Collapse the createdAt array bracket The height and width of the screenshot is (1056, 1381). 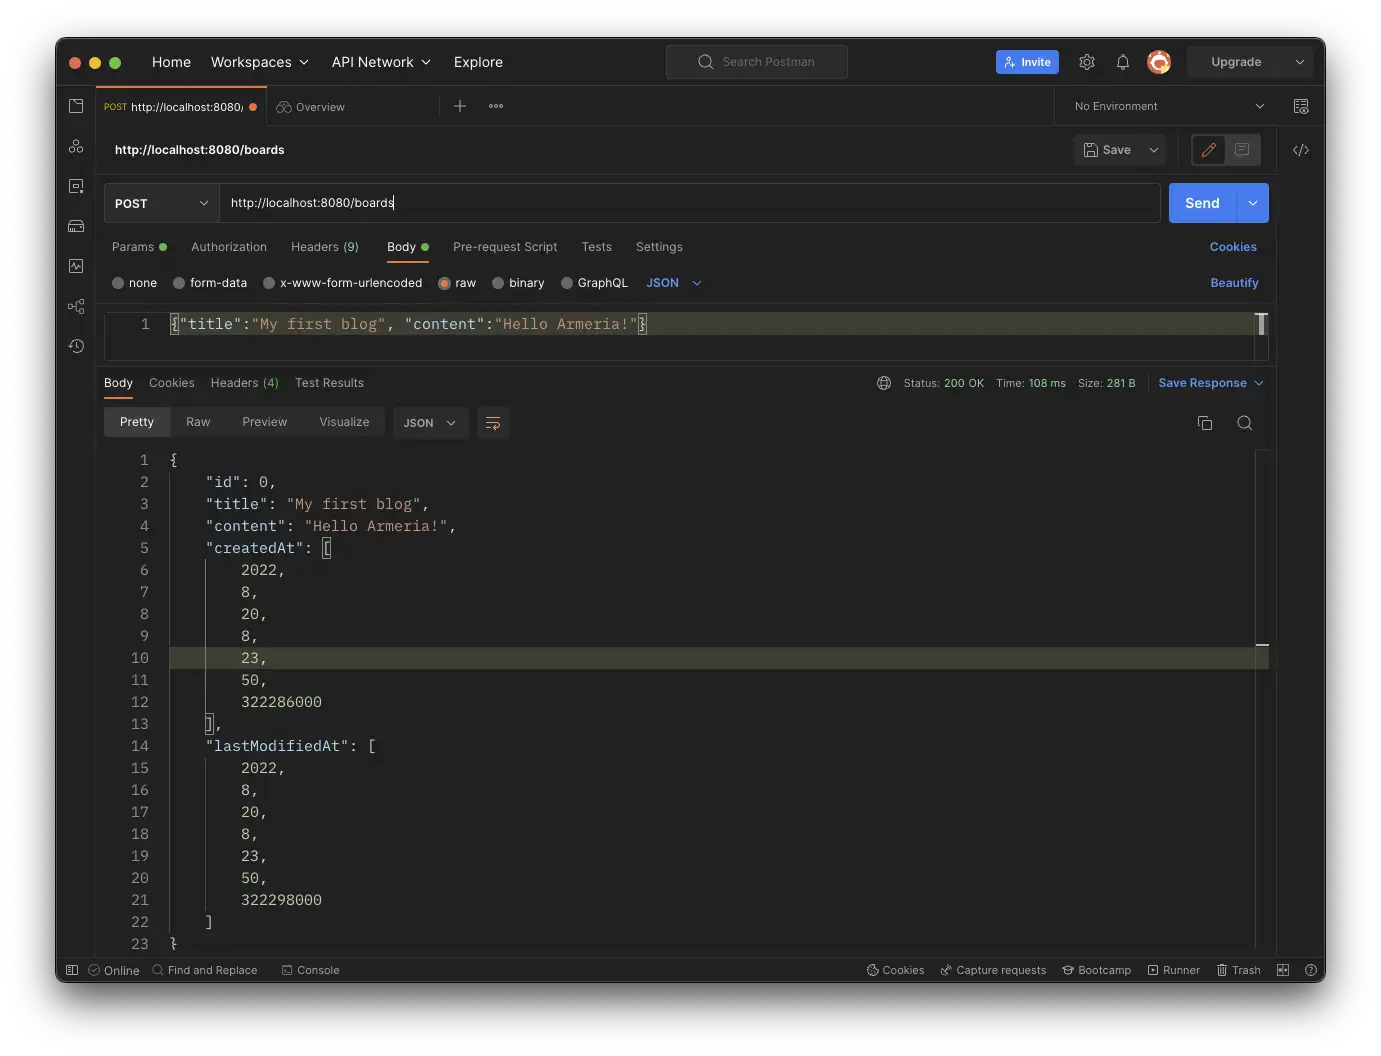click(327, 548)
